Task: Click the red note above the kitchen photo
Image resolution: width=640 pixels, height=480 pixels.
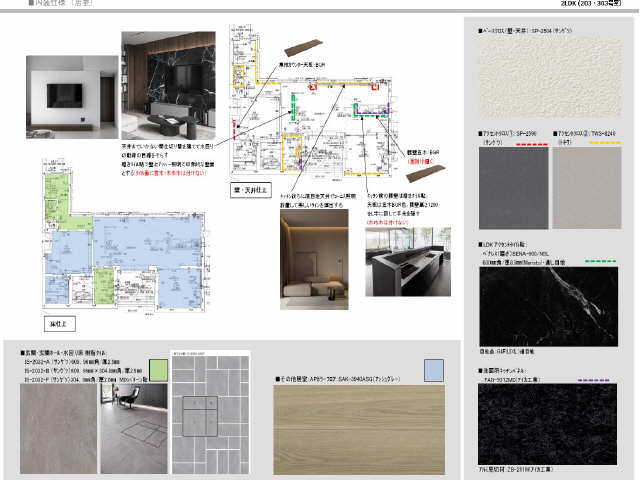Action: (387, 222)
